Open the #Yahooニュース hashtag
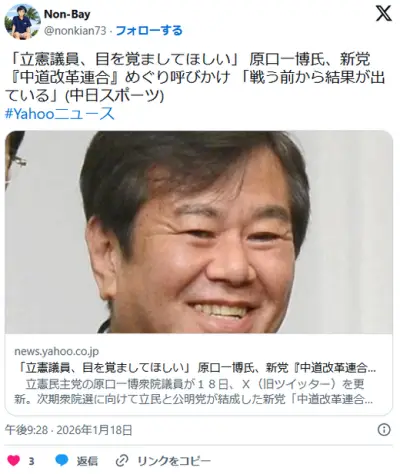Screen dimensions: 400x474 [x=60, y=114]
